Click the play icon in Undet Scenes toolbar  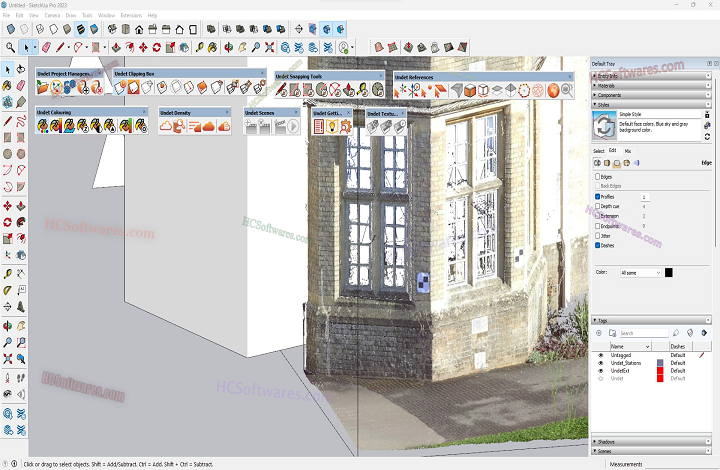[x=293, y=126]
